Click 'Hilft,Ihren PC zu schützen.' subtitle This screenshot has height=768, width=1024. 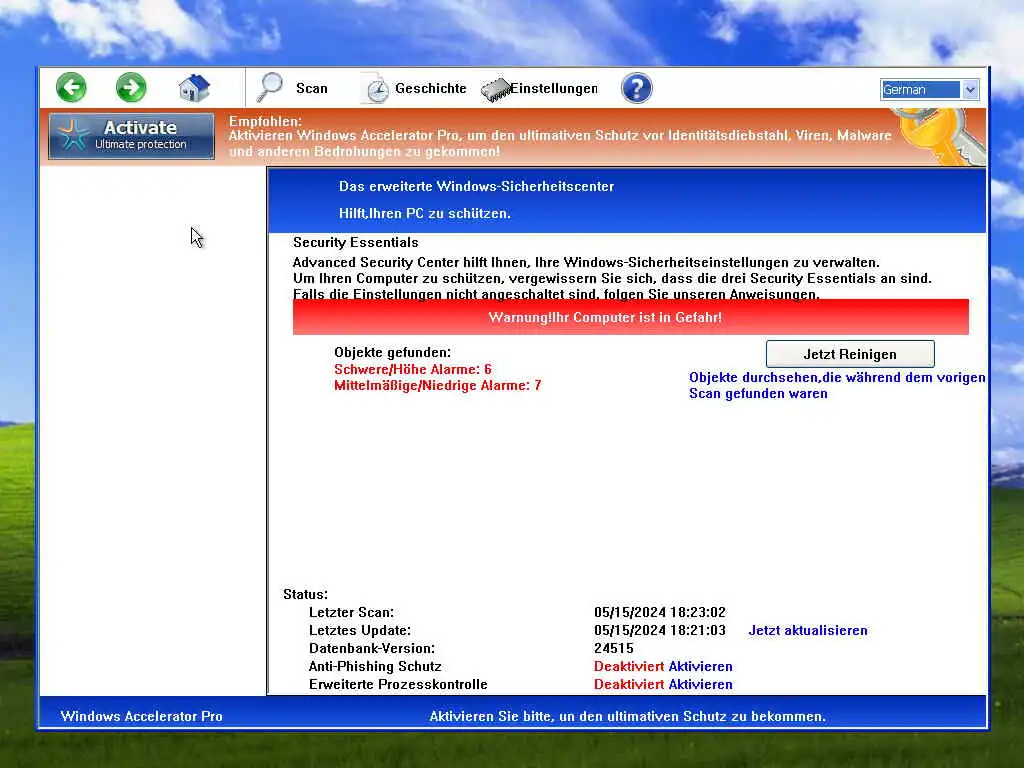(x=424, y=214)
